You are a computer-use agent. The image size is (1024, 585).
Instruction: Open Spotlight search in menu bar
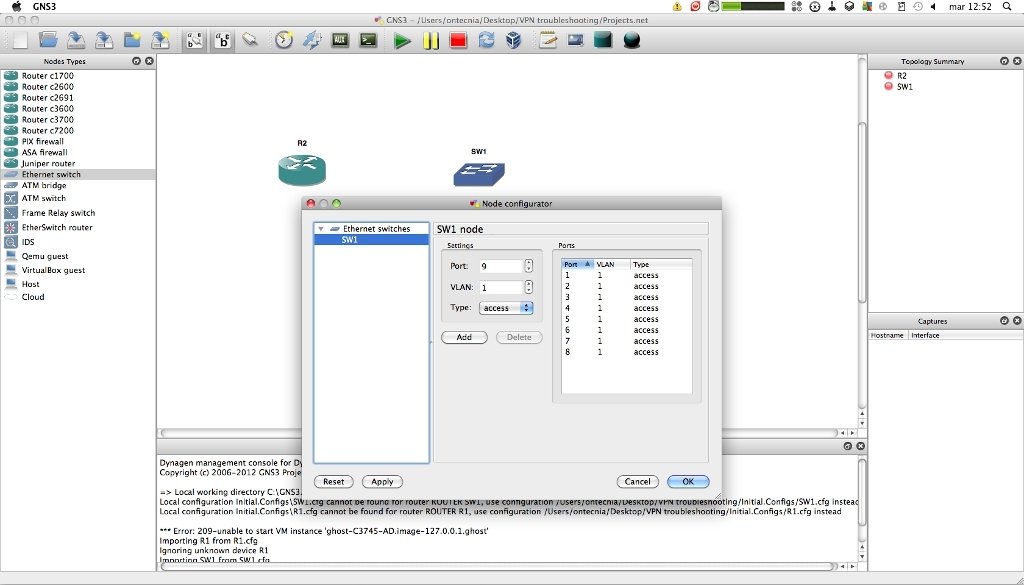click(1006, 7)
